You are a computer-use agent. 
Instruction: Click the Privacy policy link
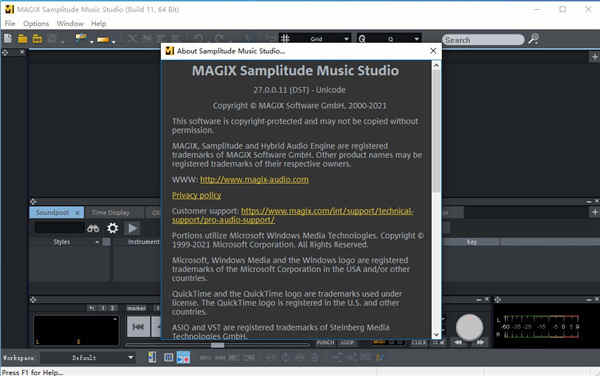tap(197, 195)
